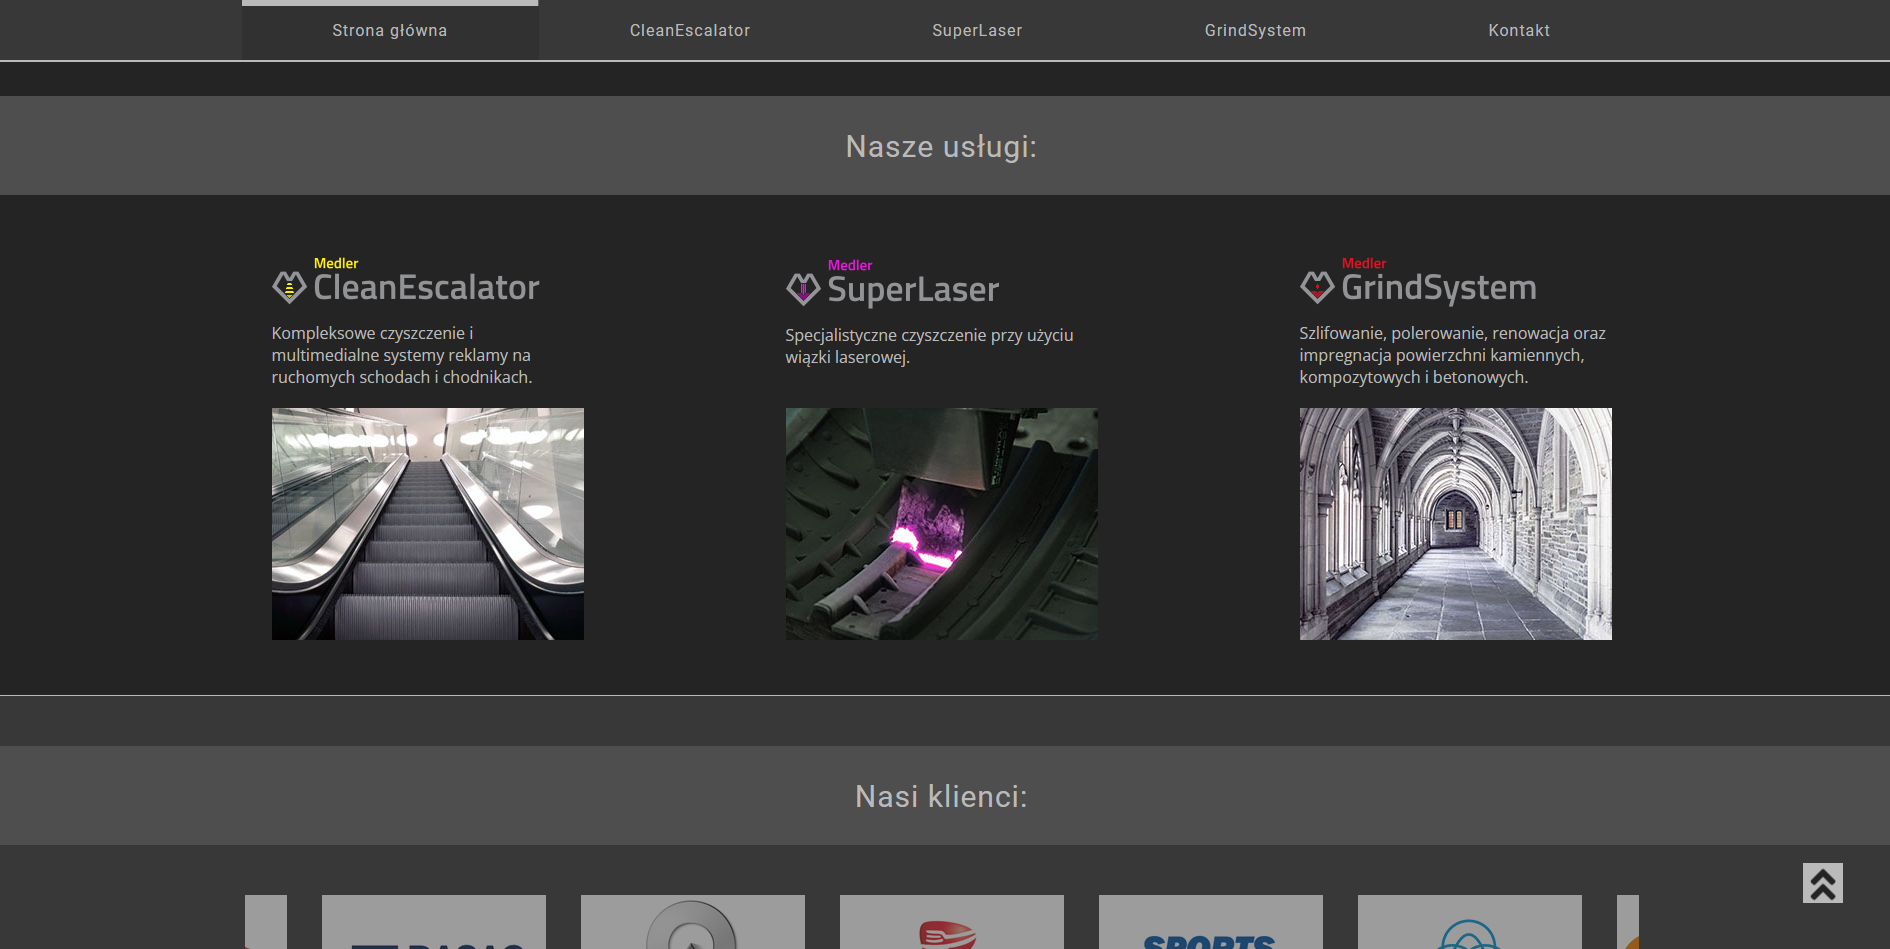Click the dark blue text client logo
Screen dimensions: 1890x949
pos(434,923)
